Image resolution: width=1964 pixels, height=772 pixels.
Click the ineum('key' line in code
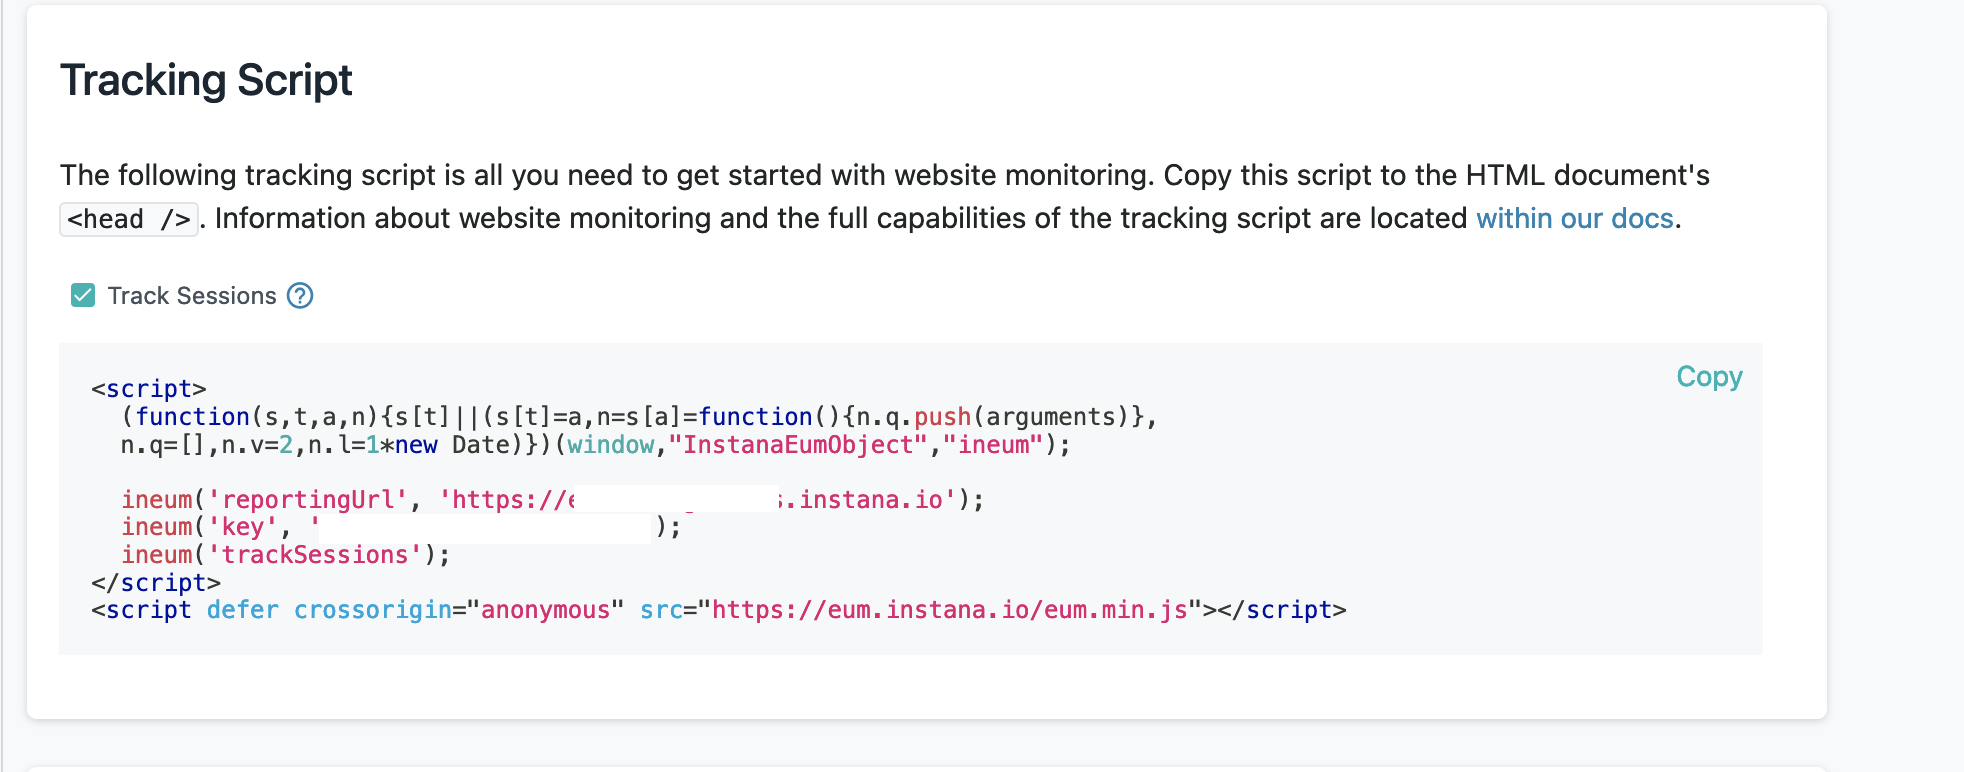[401, 527]
